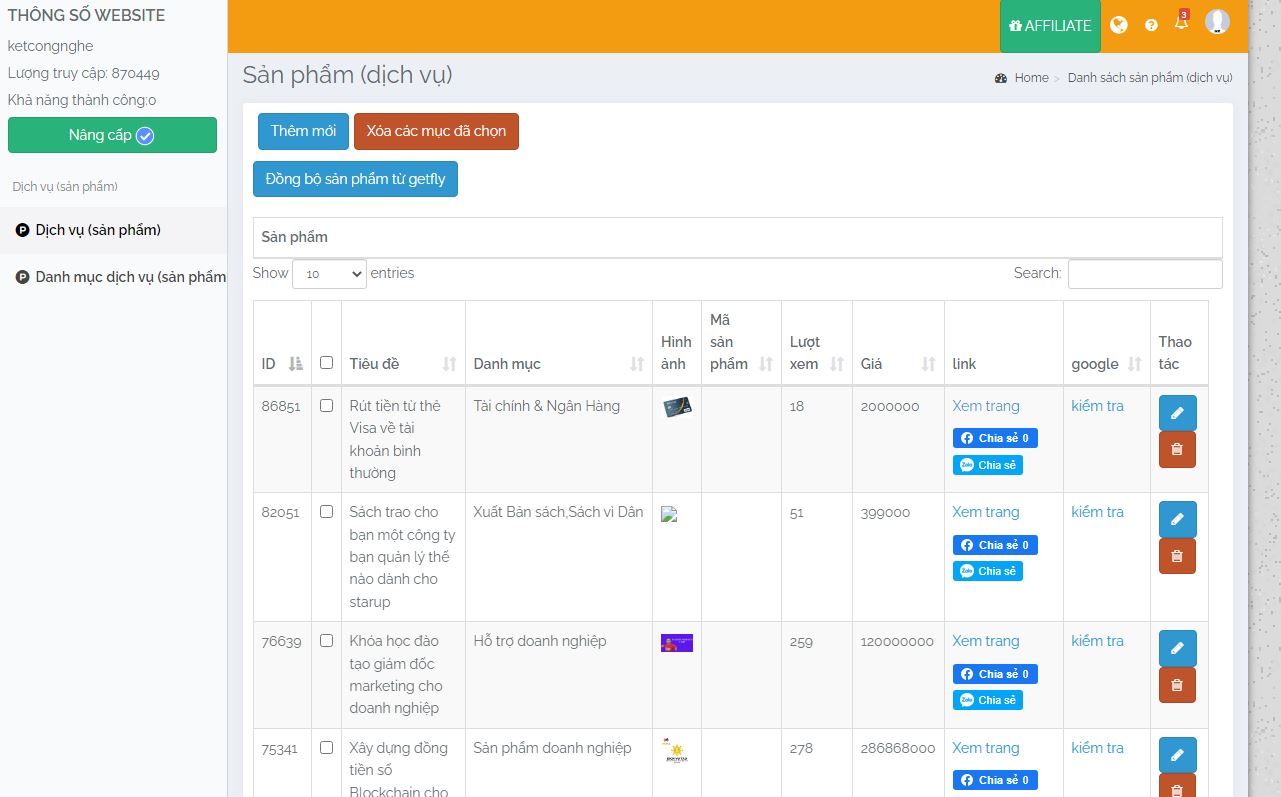1281x797 pixels.
Task: Click Facebook share button for product 86851
Action: [x=995, y=438]
